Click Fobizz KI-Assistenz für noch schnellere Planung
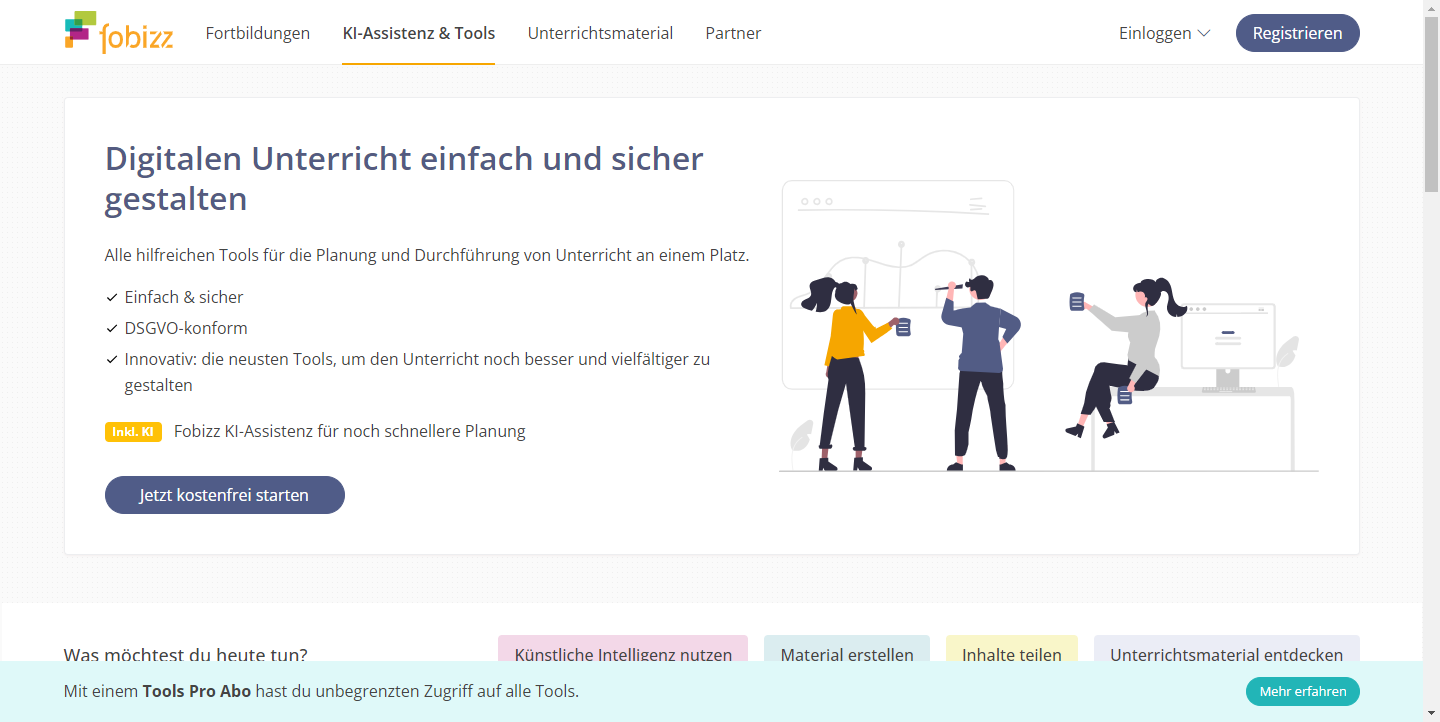The width and height of the screenshot is (1440, 722). [350, 432]
